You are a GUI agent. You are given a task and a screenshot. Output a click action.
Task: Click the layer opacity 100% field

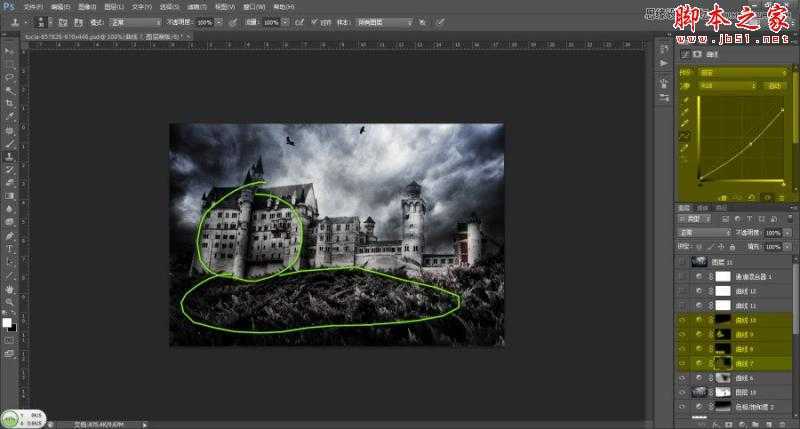pos(773,232)
